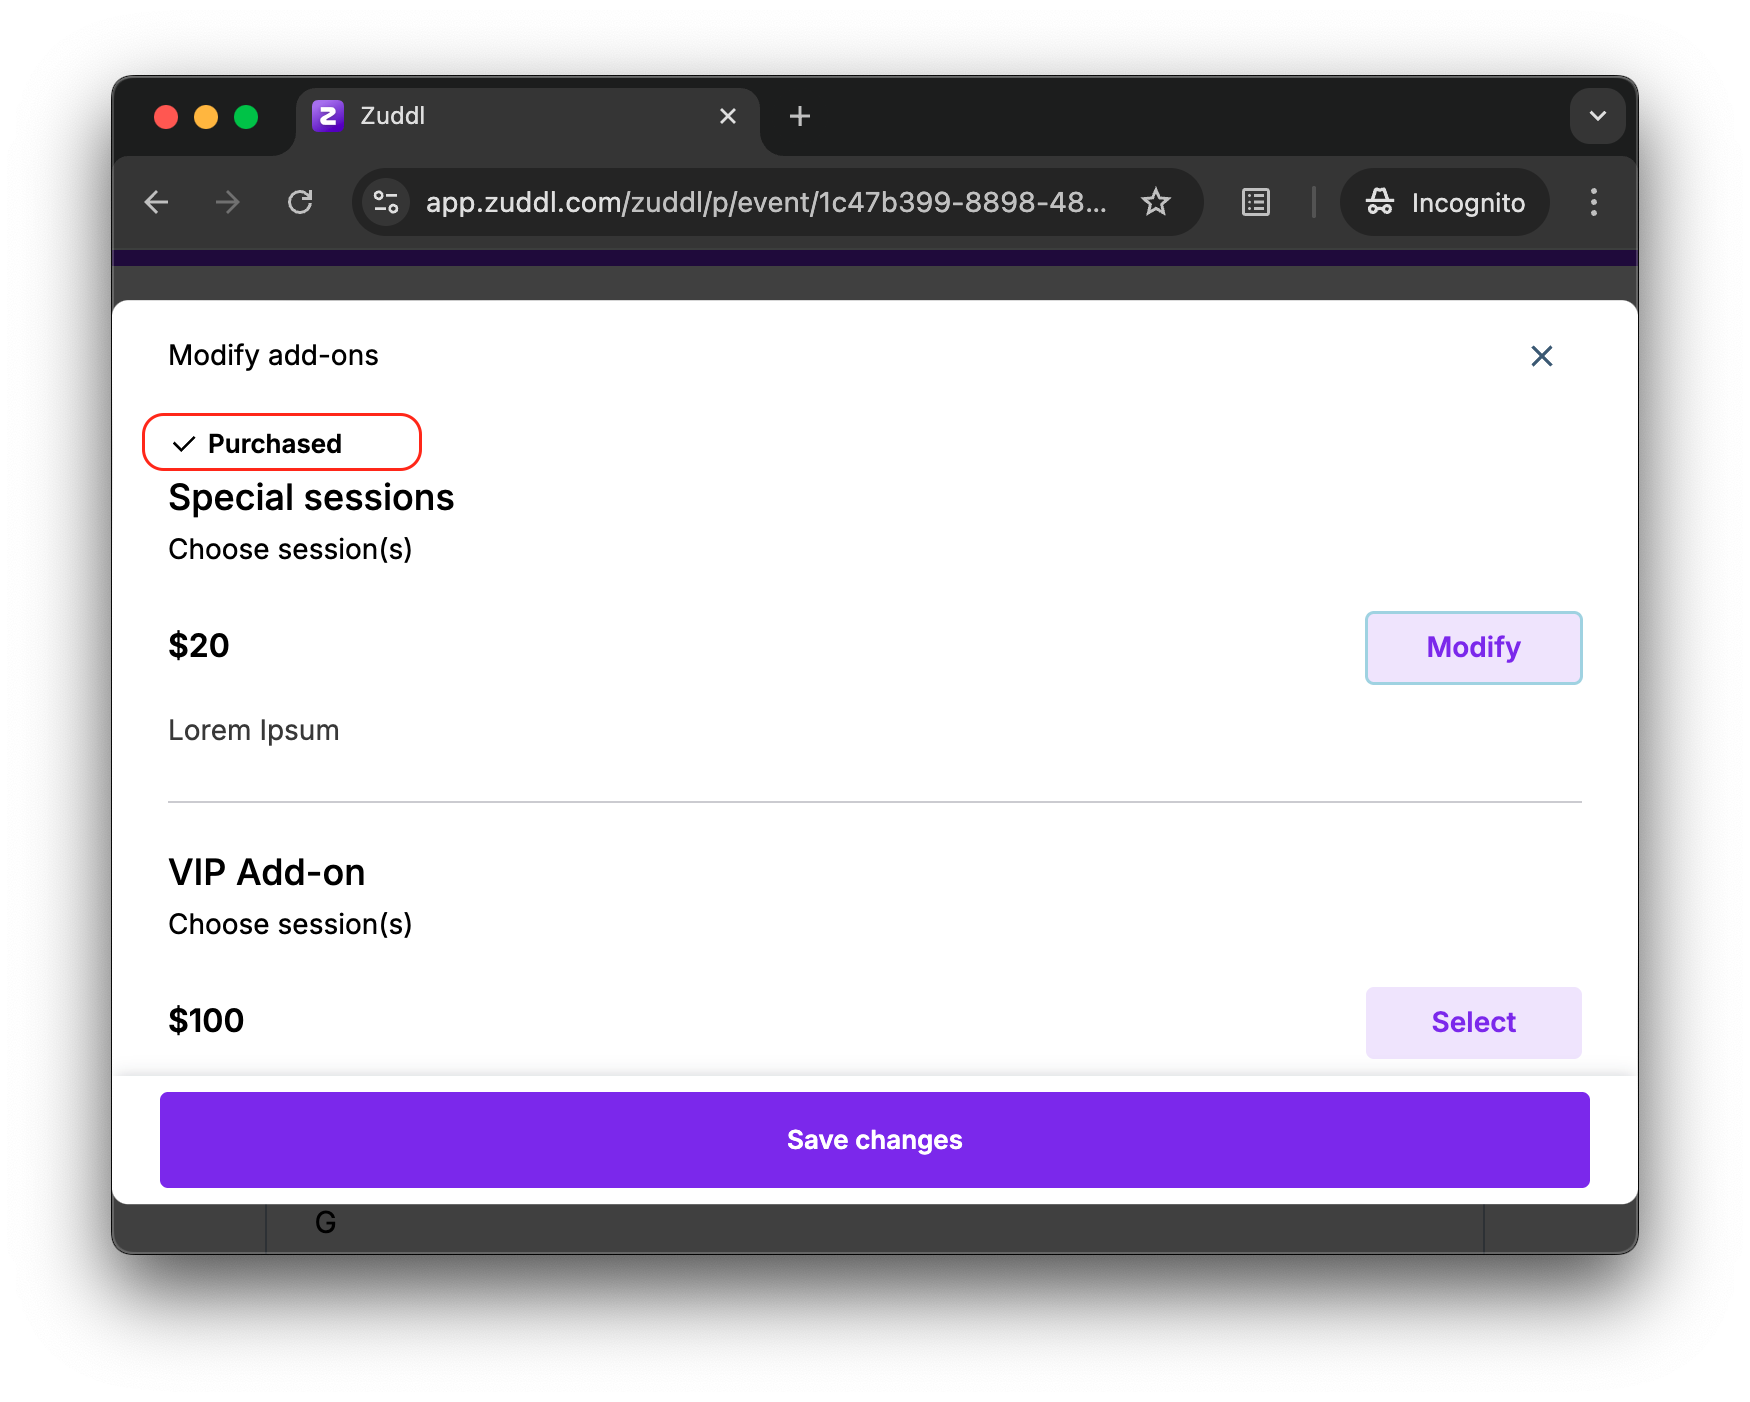
Task: Expand the tab search dropdown
Action: click(x=1597, y=116)
